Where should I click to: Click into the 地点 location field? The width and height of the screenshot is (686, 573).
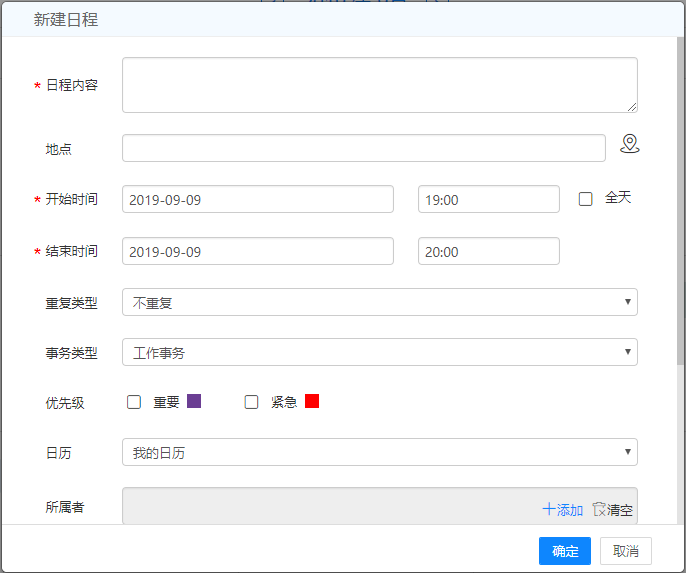(x=363, y=148)
